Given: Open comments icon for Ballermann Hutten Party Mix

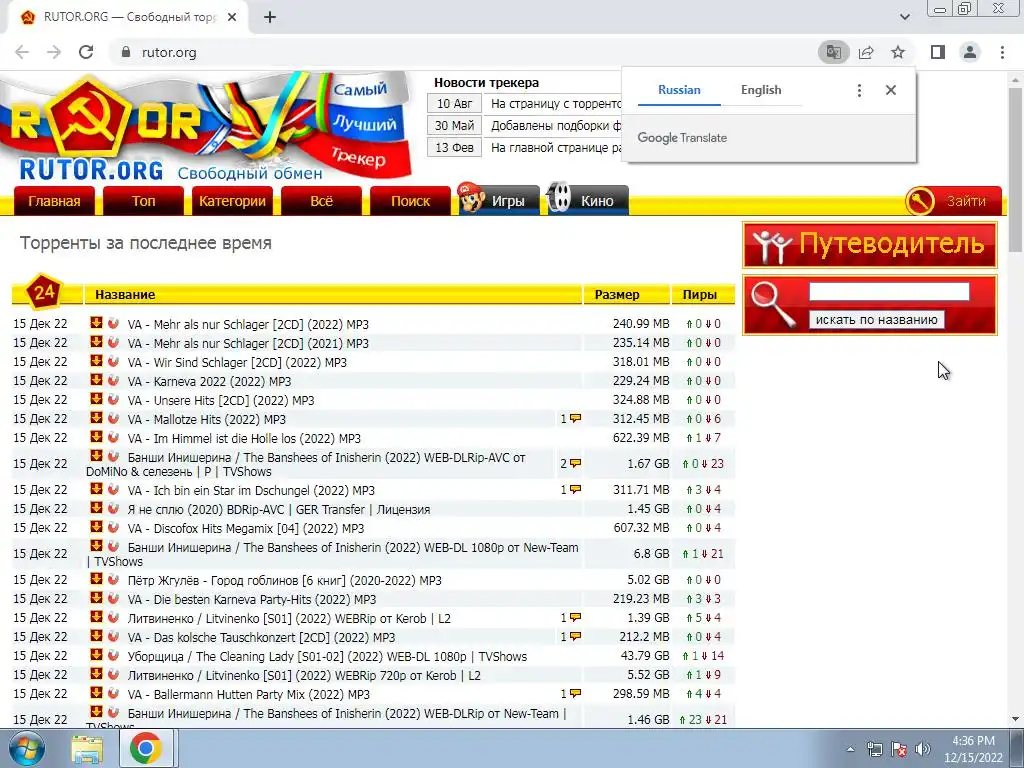Looking at the screenshot, I should tap(575, 694).
